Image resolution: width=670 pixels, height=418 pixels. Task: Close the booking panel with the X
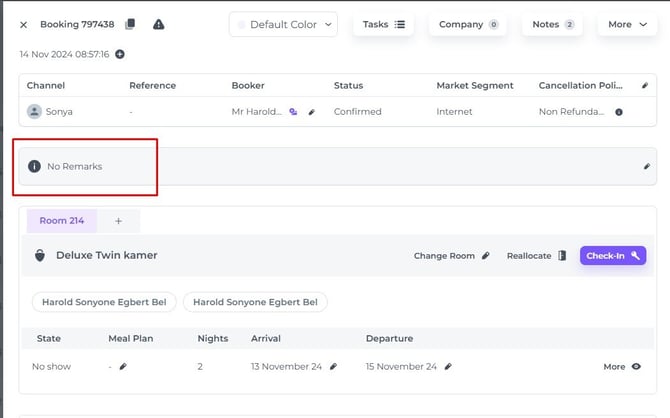pos(24,24)
